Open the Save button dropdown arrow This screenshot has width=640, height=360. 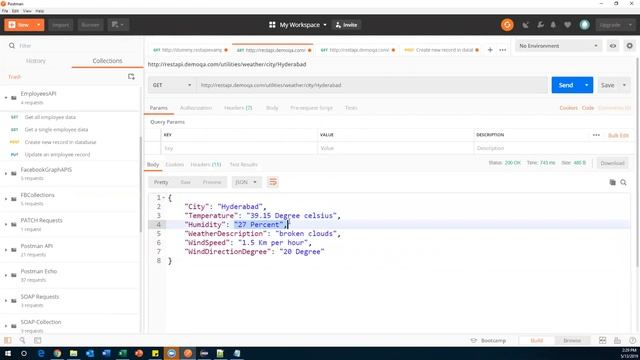coord(624,85)
